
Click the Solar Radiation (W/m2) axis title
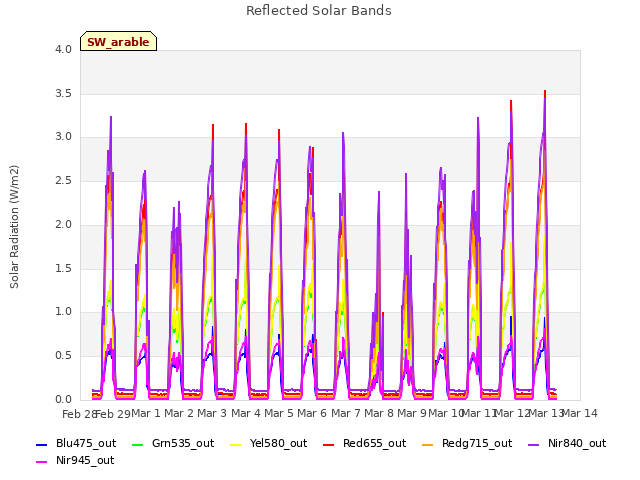[14, 227]
